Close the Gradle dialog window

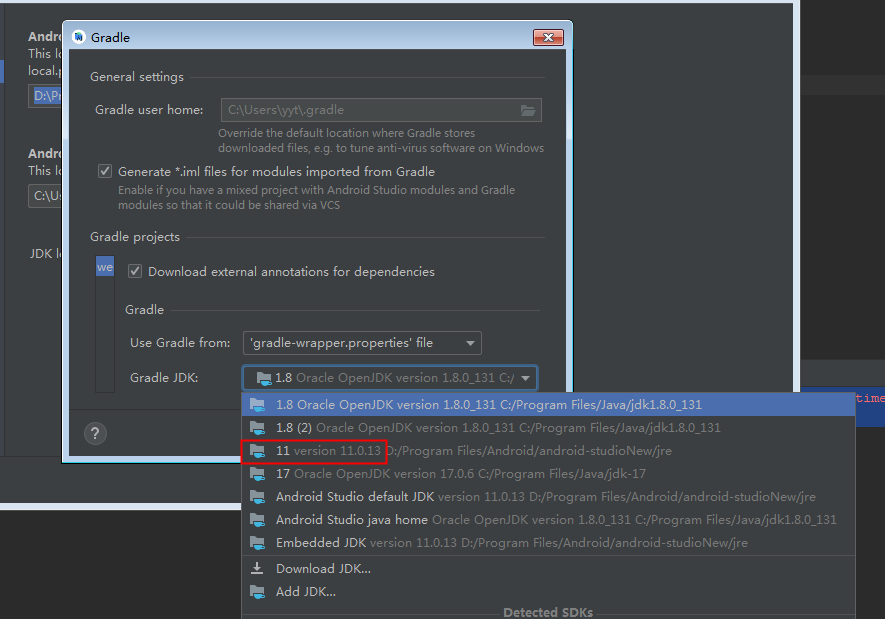tap(548, 37)
